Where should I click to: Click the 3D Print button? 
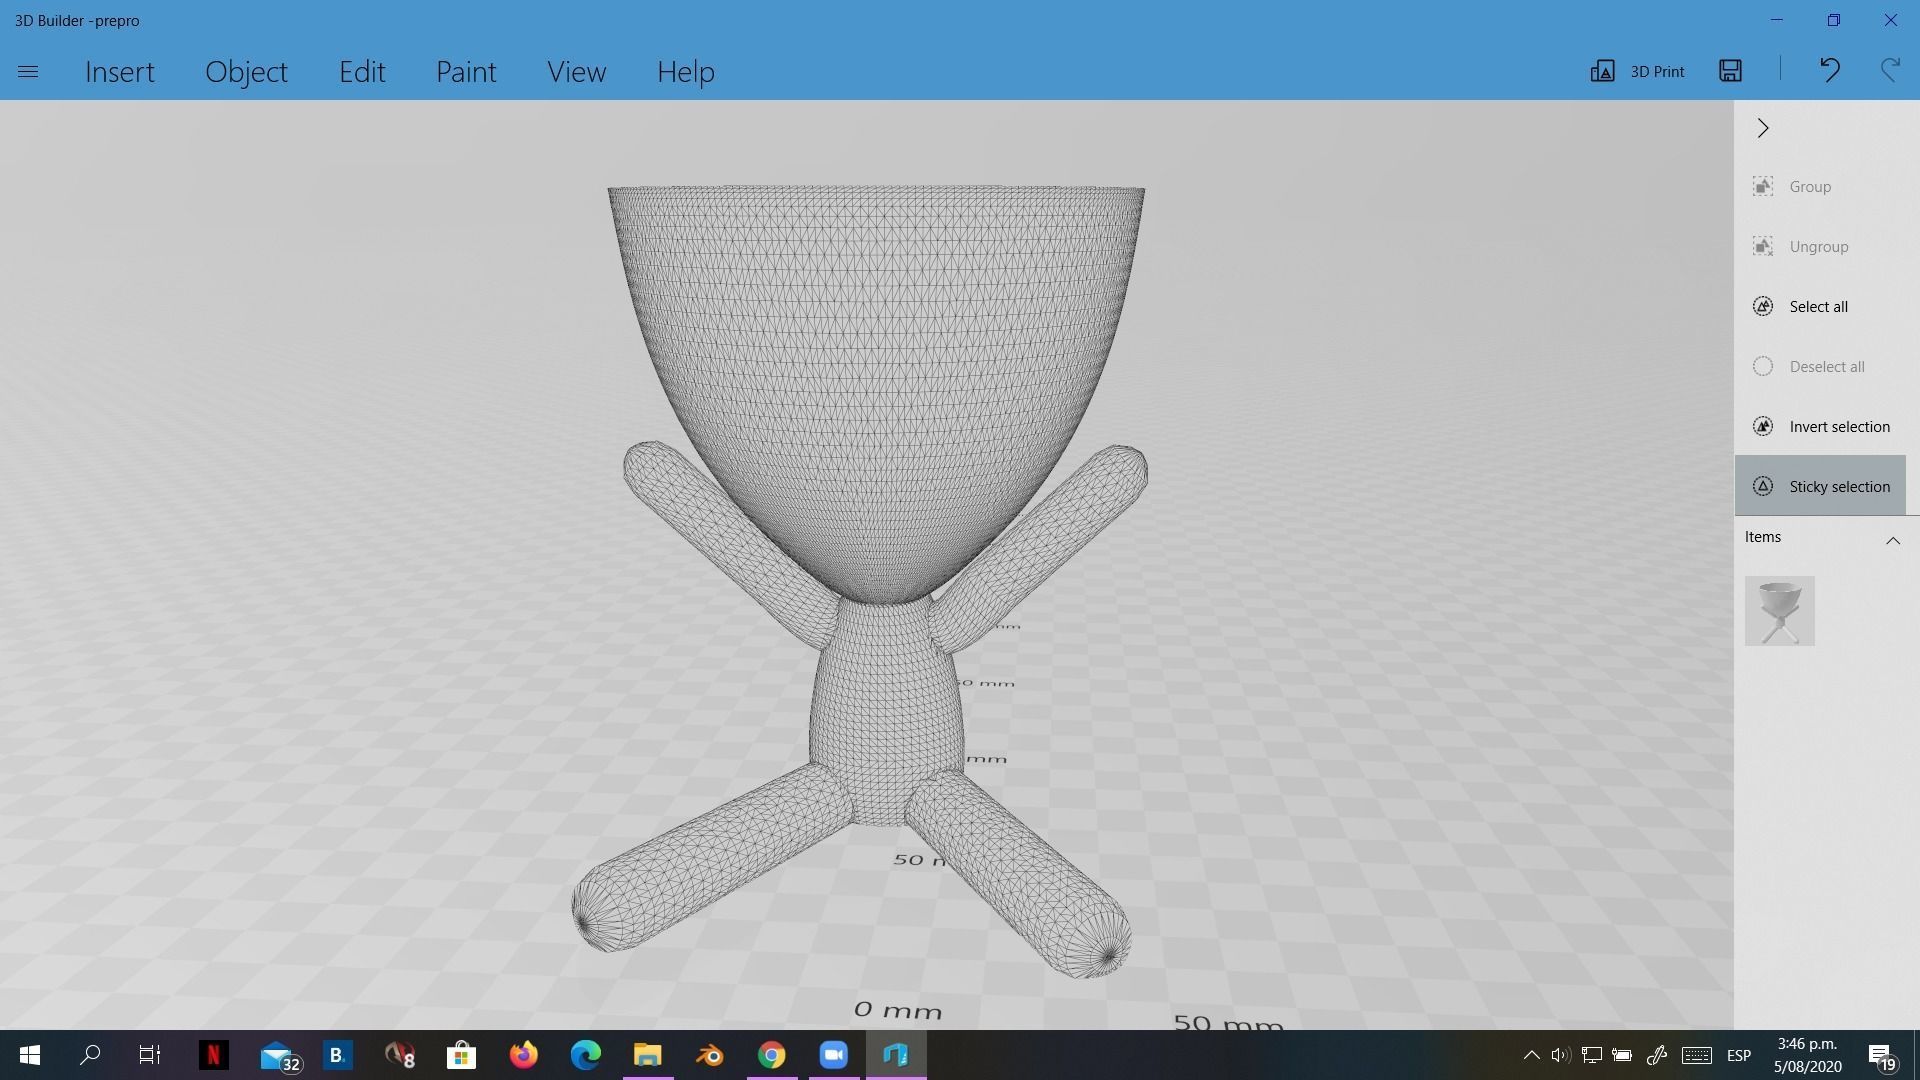tap(1637, 71)
